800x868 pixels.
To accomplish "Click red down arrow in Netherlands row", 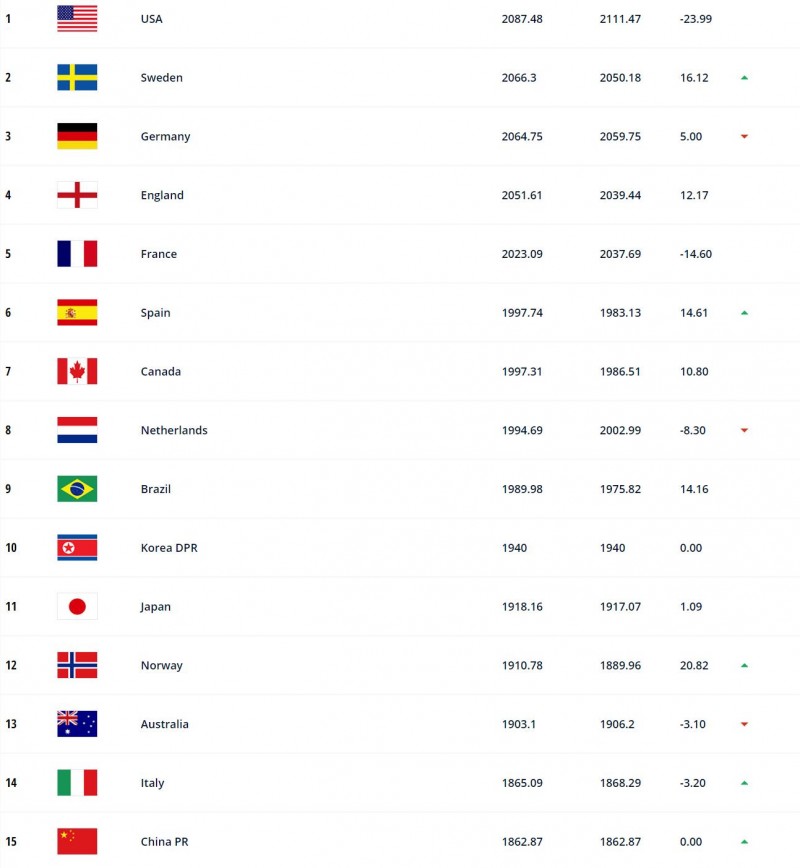I will [744, 431].
